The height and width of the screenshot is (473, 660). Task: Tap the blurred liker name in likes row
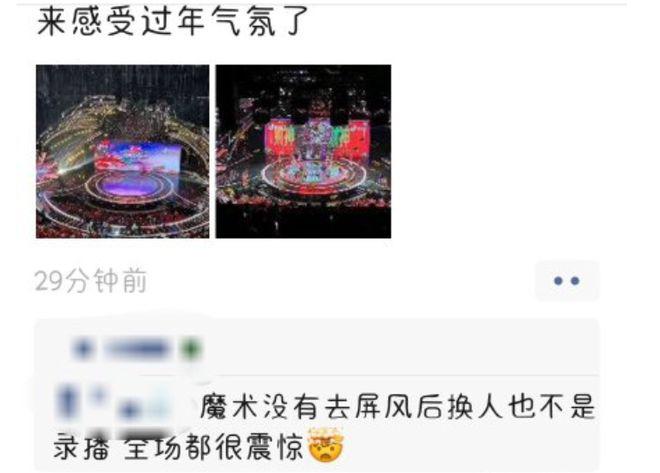pos(137,349)
